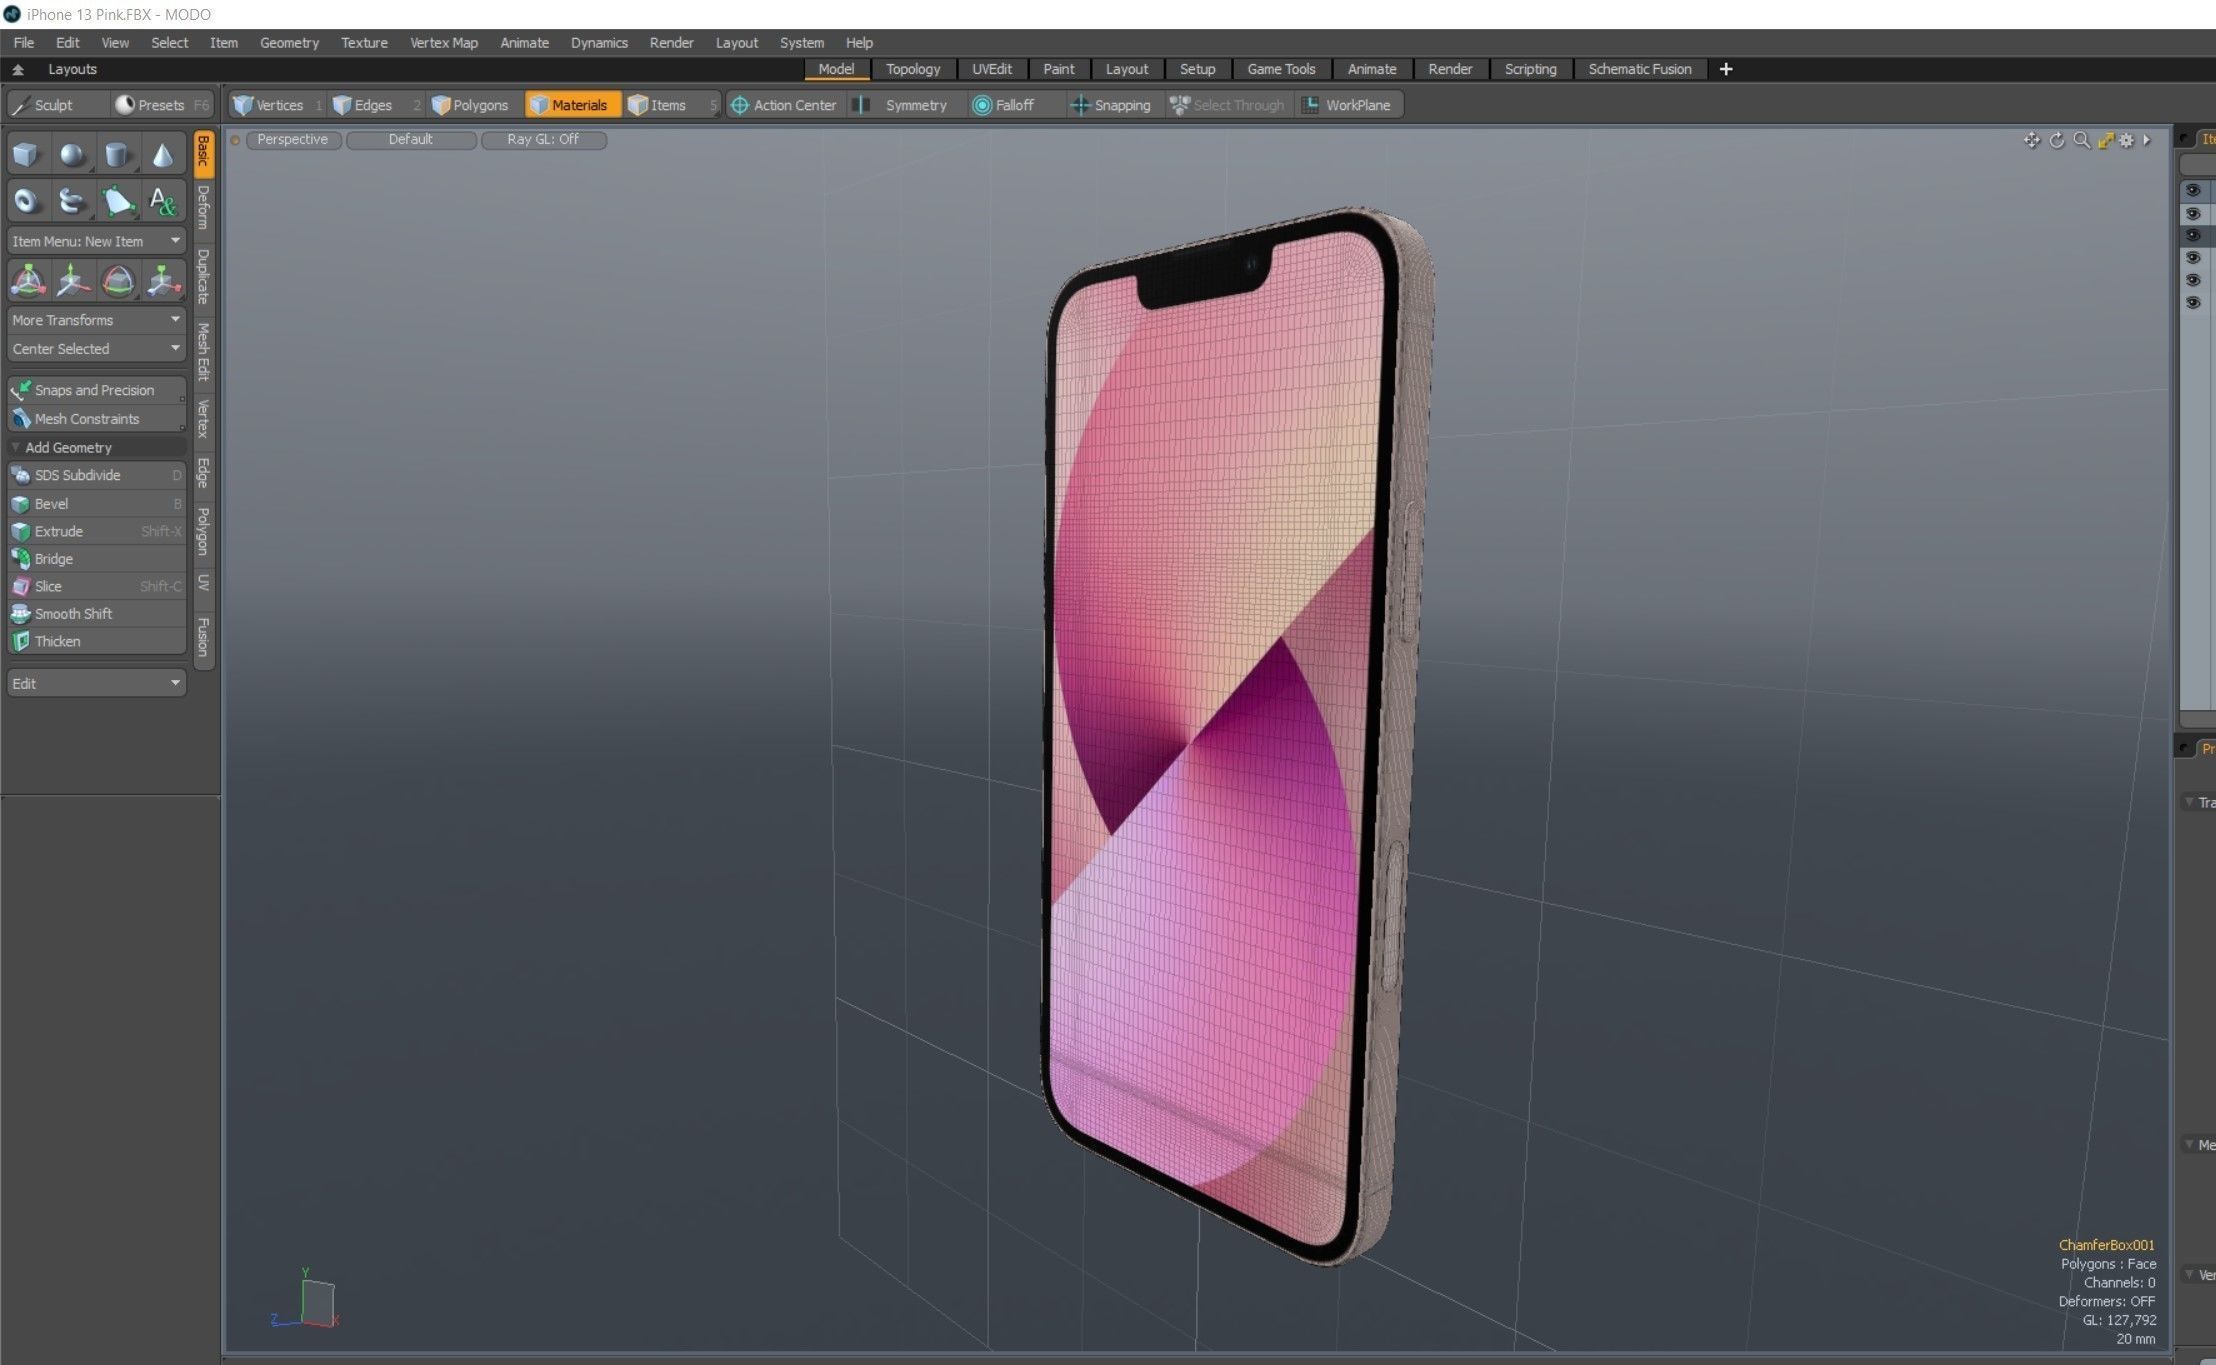This screenshot has width=2216, height=1365.
Task: Click Snaps and Precision button
Action: 97,390
